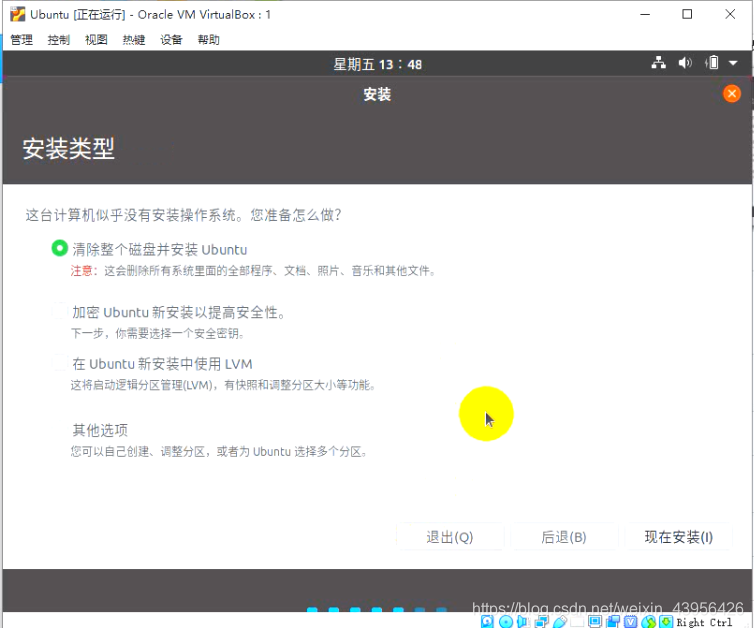Minimize the VirtualBox window
The height and width of the screenshot is (628, 754).
[x=645, y=14]
